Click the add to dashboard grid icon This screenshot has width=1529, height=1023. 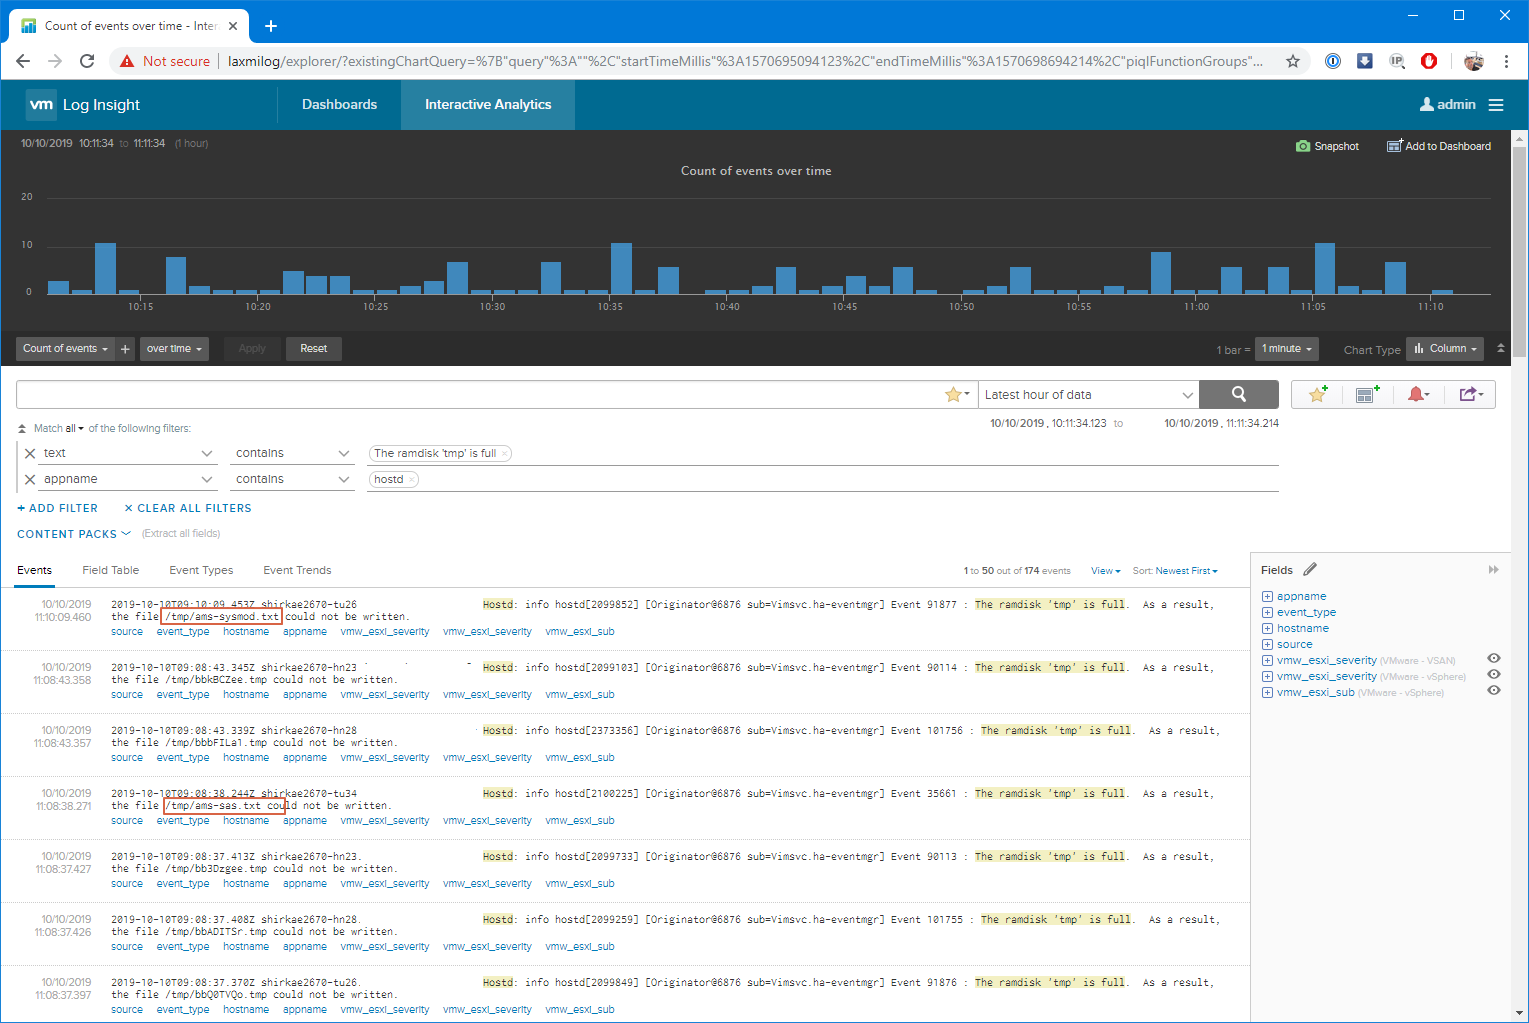pyautogui.click(x=1367, y=395)
